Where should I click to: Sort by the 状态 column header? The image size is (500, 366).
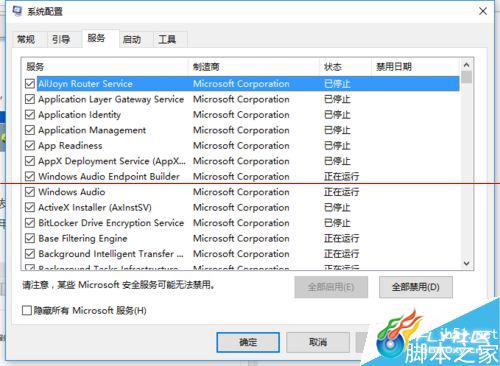click(345, 67)
